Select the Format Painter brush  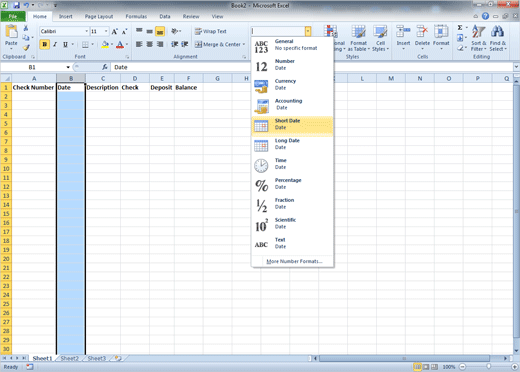coord(26,48)
